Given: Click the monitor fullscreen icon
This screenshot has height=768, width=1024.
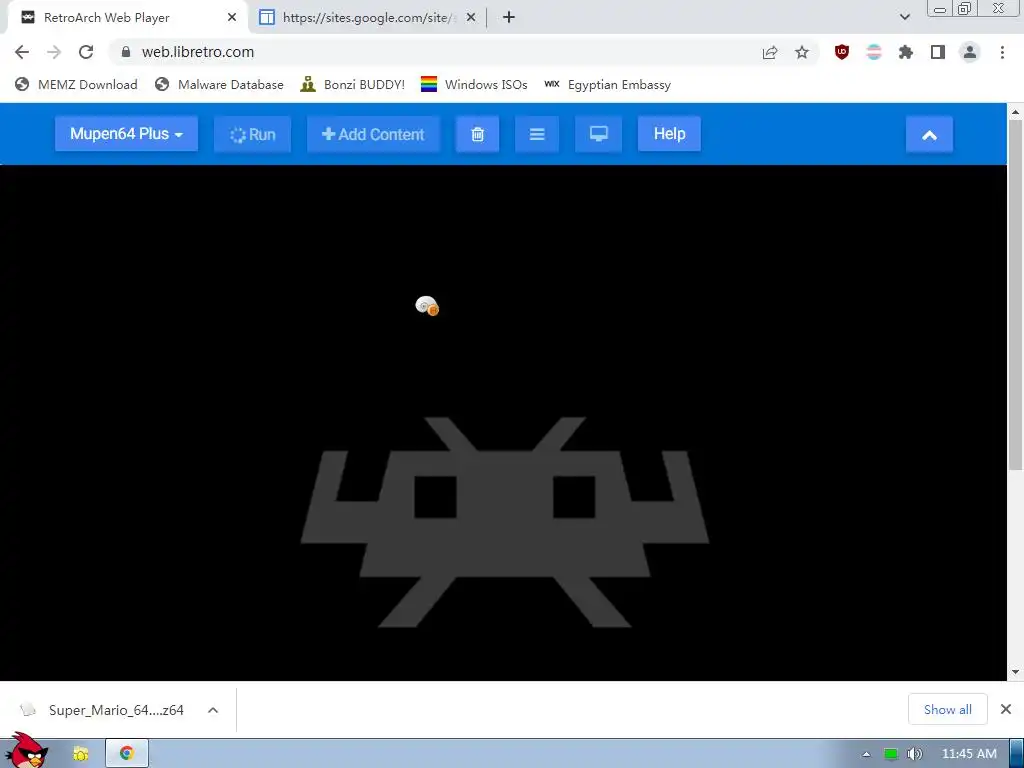Looking at the screenshot, I should [x=598, y=135].
